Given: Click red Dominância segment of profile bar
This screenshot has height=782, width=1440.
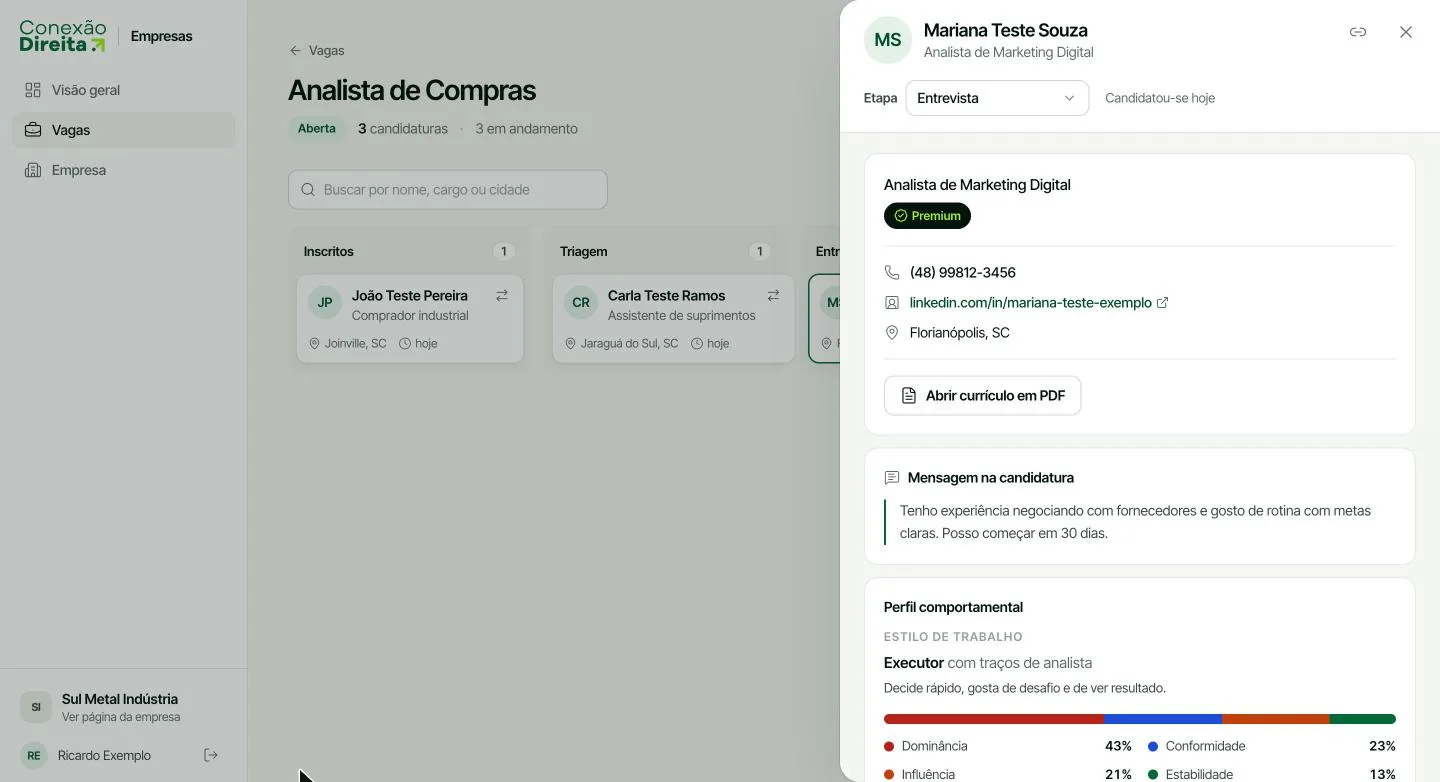Looking at the screenshot, I should 994,719.
